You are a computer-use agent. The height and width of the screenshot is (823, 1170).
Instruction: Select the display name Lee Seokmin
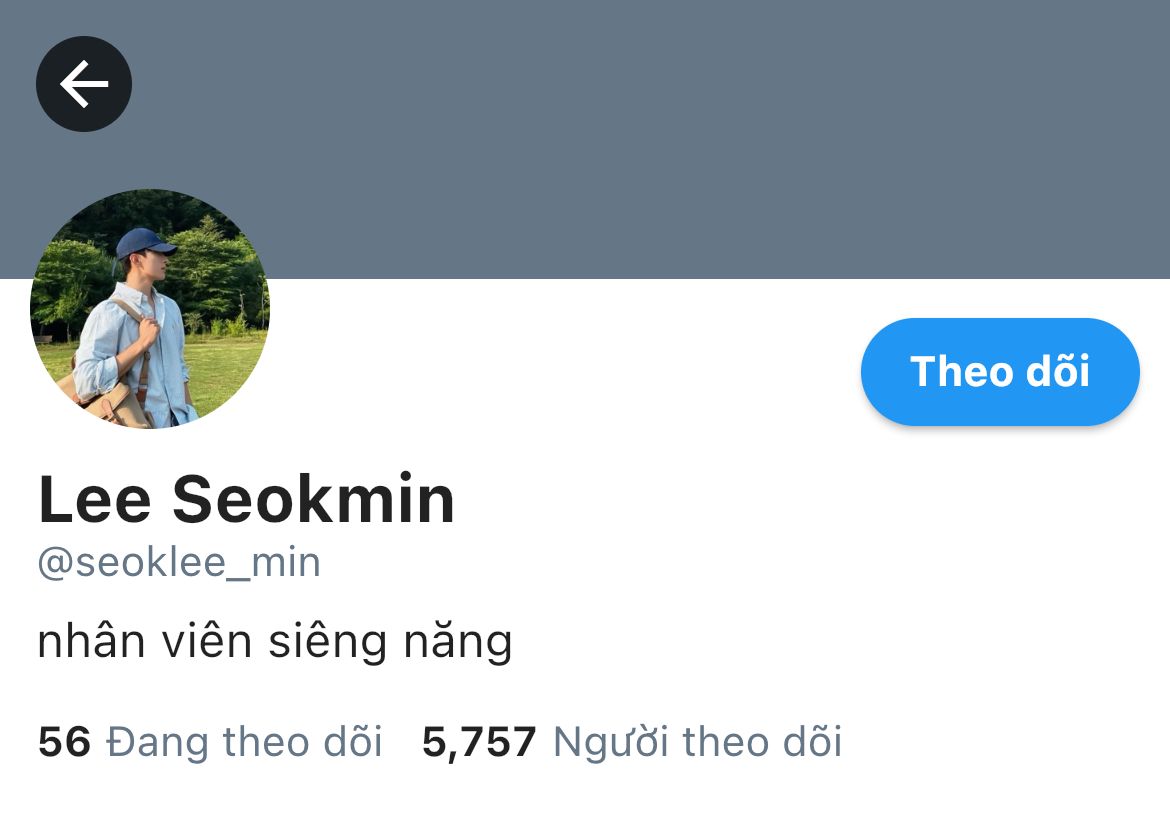pyautogui.click(x=246, y=499)
